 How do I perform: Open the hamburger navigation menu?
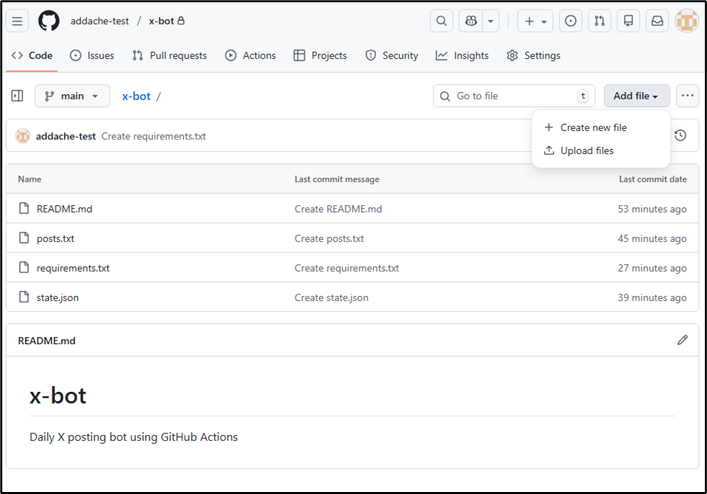(18, 21)
